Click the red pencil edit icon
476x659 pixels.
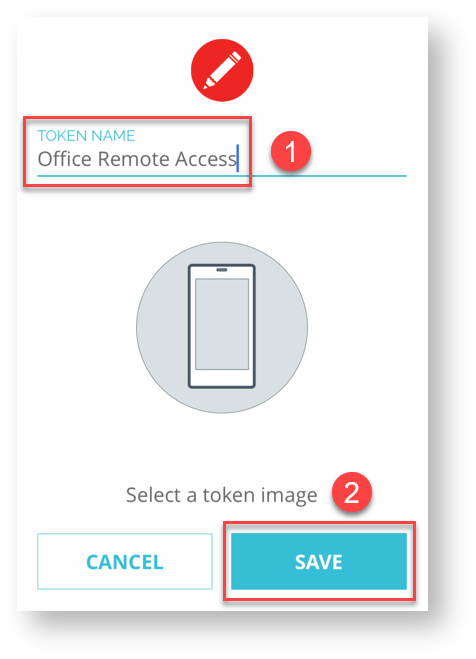tap(222, 70)
